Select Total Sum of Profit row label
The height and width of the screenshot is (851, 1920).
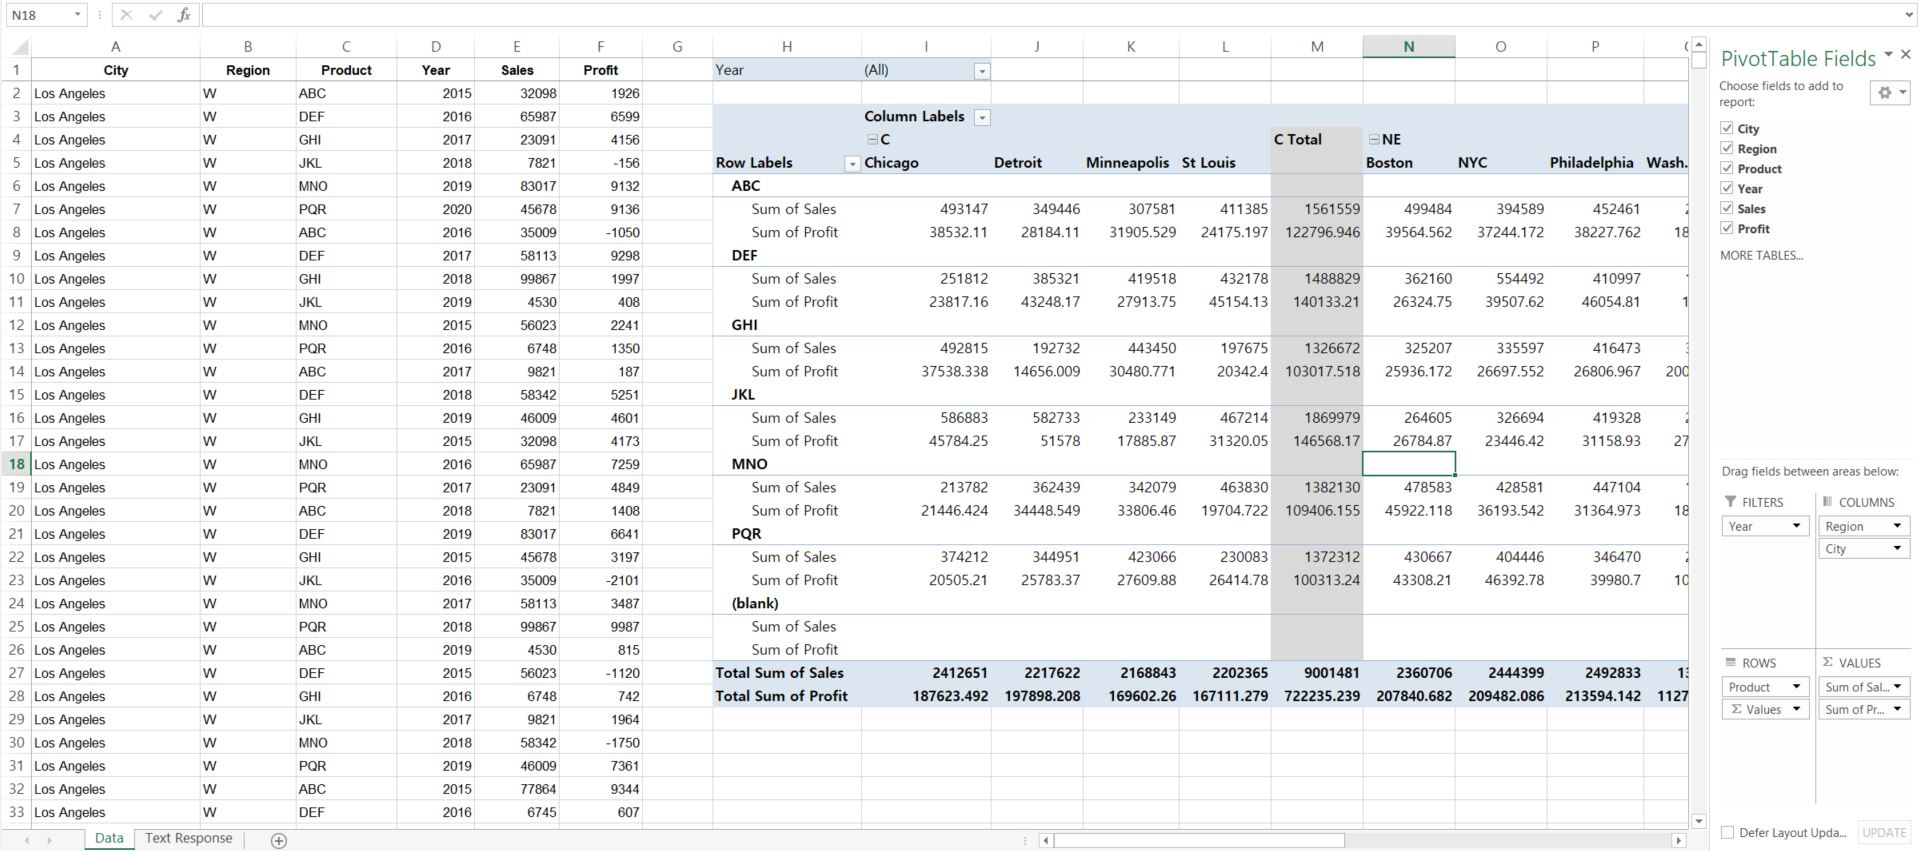click(781, 696)
